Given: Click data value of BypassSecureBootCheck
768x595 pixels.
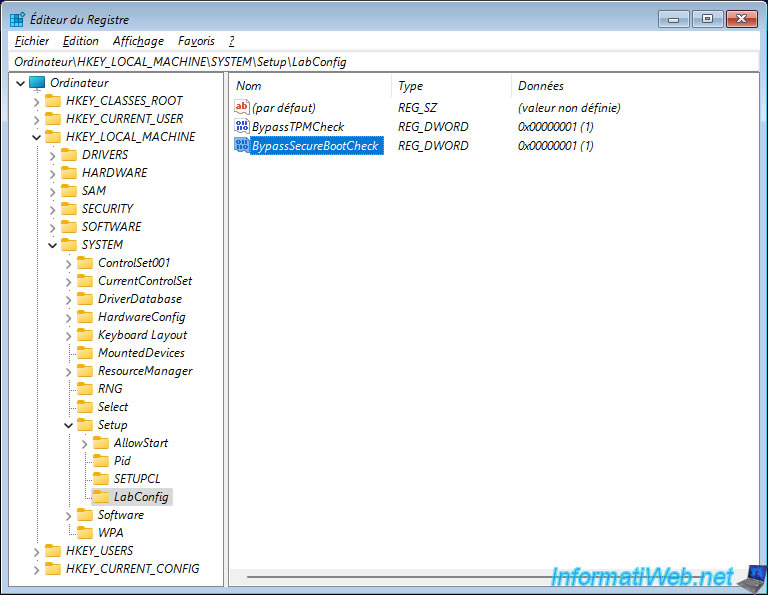Looking at the screenshot, I should [555, 146].
